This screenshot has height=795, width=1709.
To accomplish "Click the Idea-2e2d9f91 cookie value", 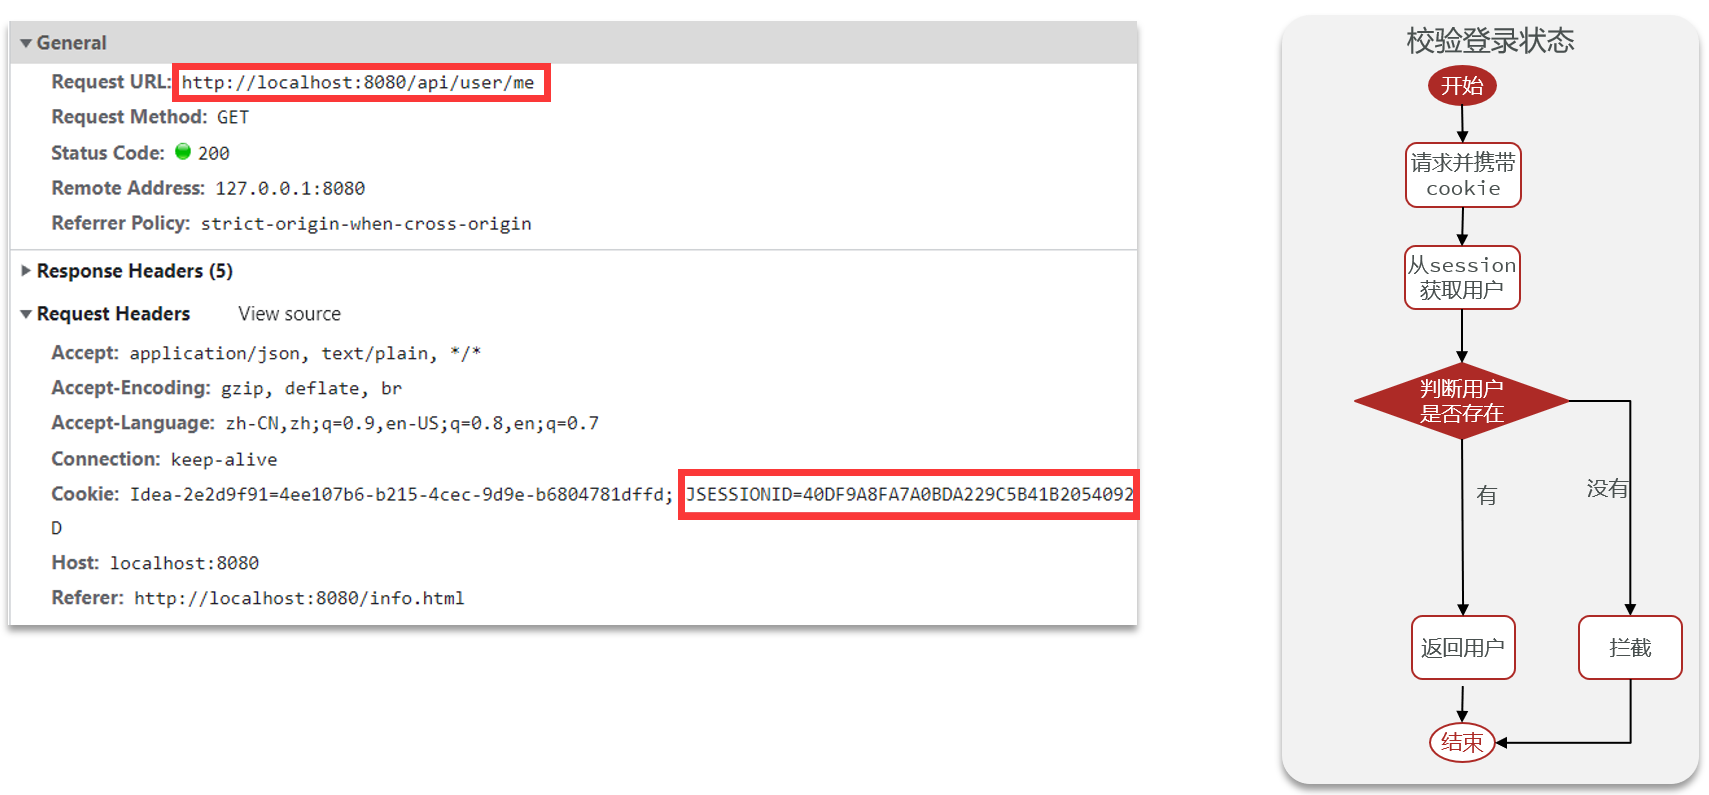I will (401, 494).
